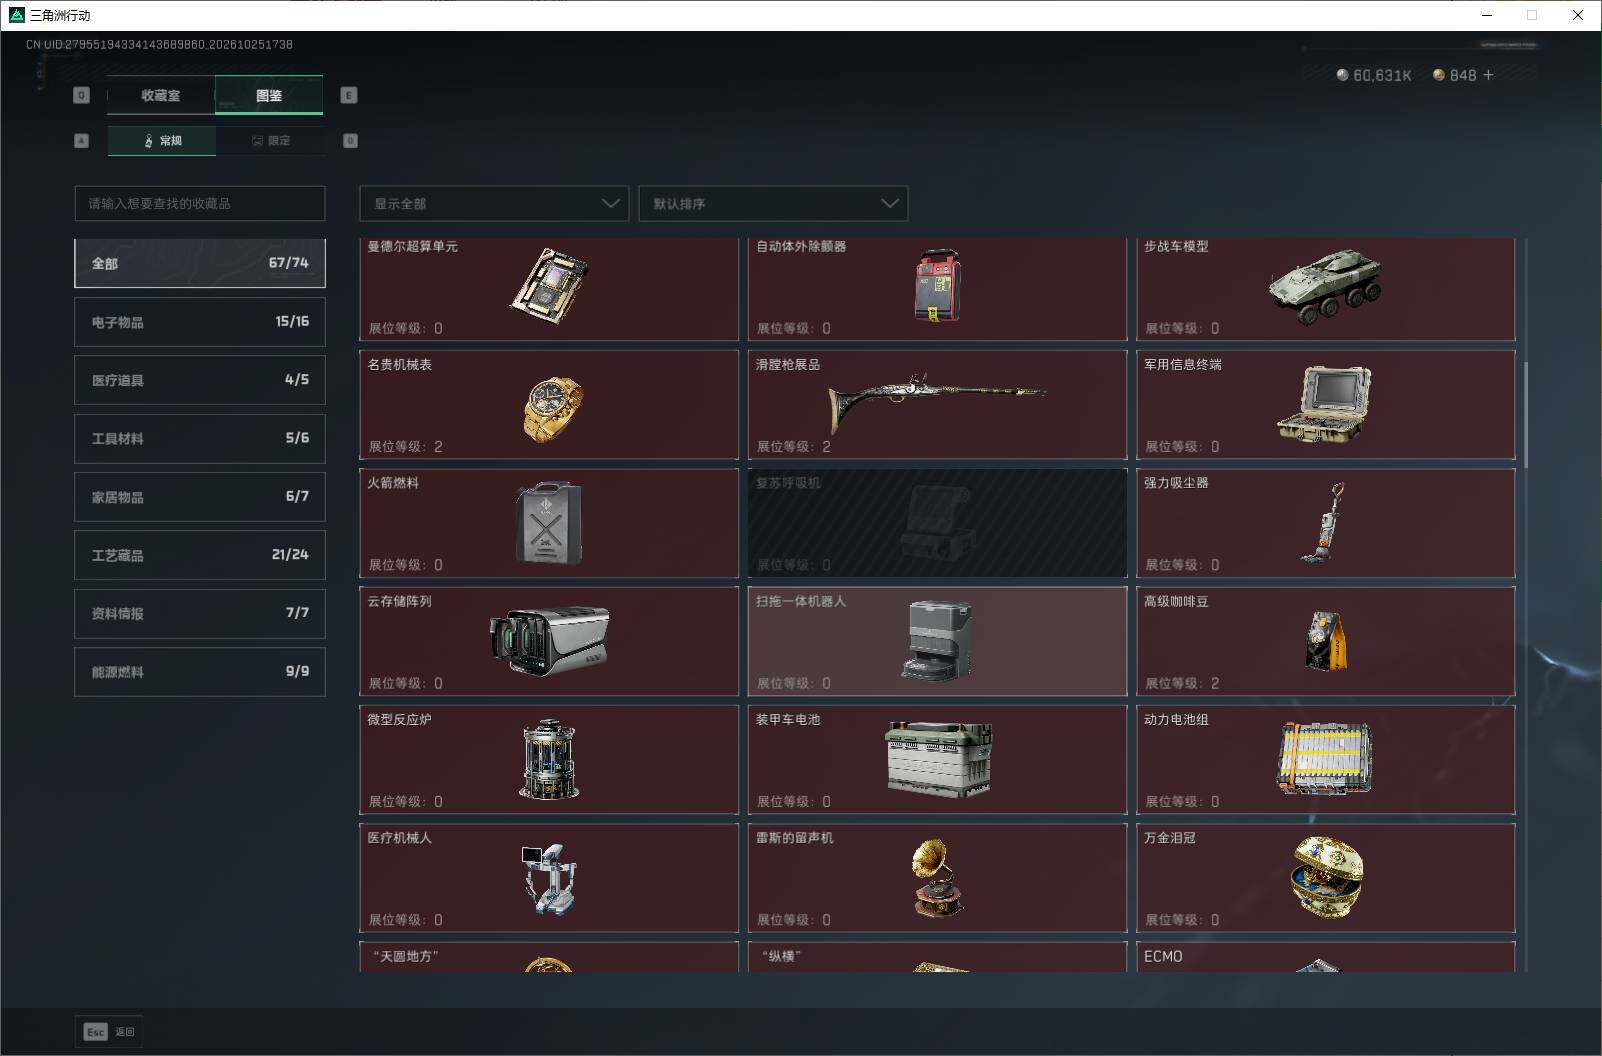The height and width of the screenshot is (1056, 1602).
Task: Click the collection list vertical scrollbar
Action: [1526, 415]
